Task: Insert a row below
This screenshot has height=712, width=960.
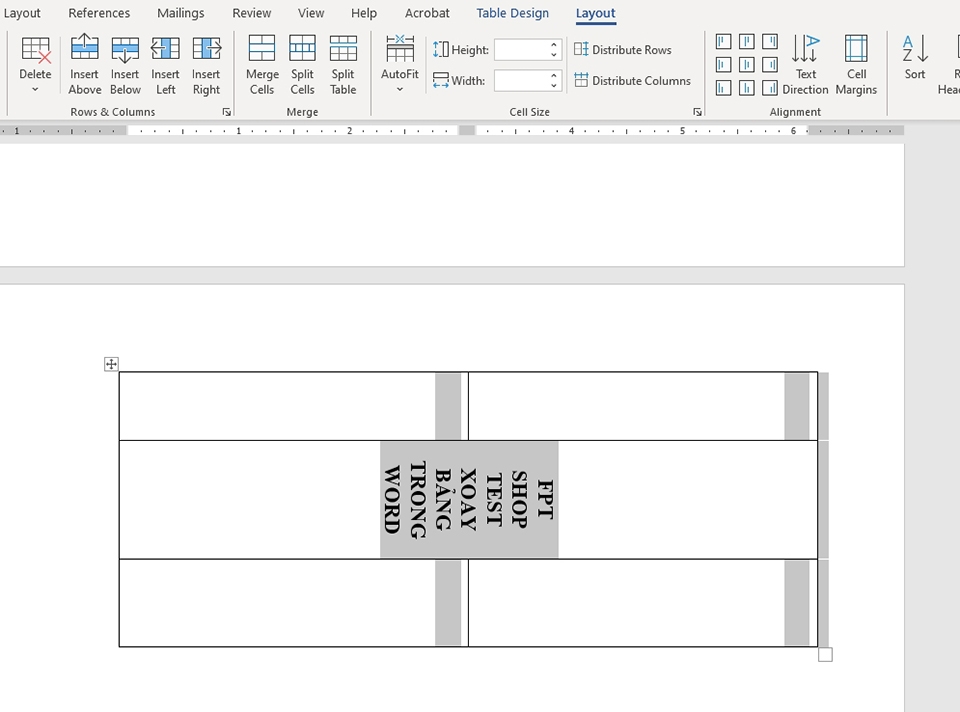Action: (125, 65)
